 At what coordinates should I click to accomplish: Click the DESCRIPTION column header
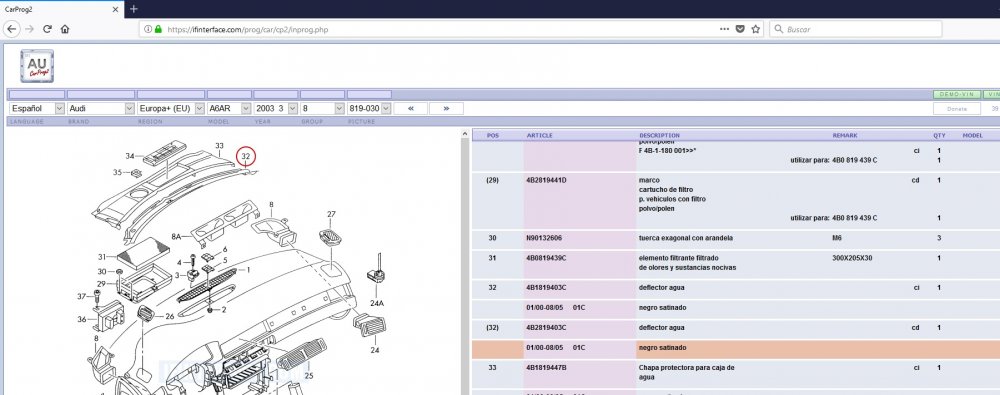659,135
